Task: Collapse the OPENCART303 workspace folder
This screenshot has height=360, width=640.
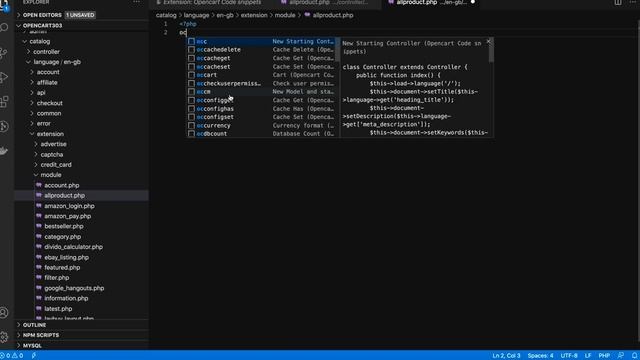Action: pyautogui.click(x=42, y=25)
